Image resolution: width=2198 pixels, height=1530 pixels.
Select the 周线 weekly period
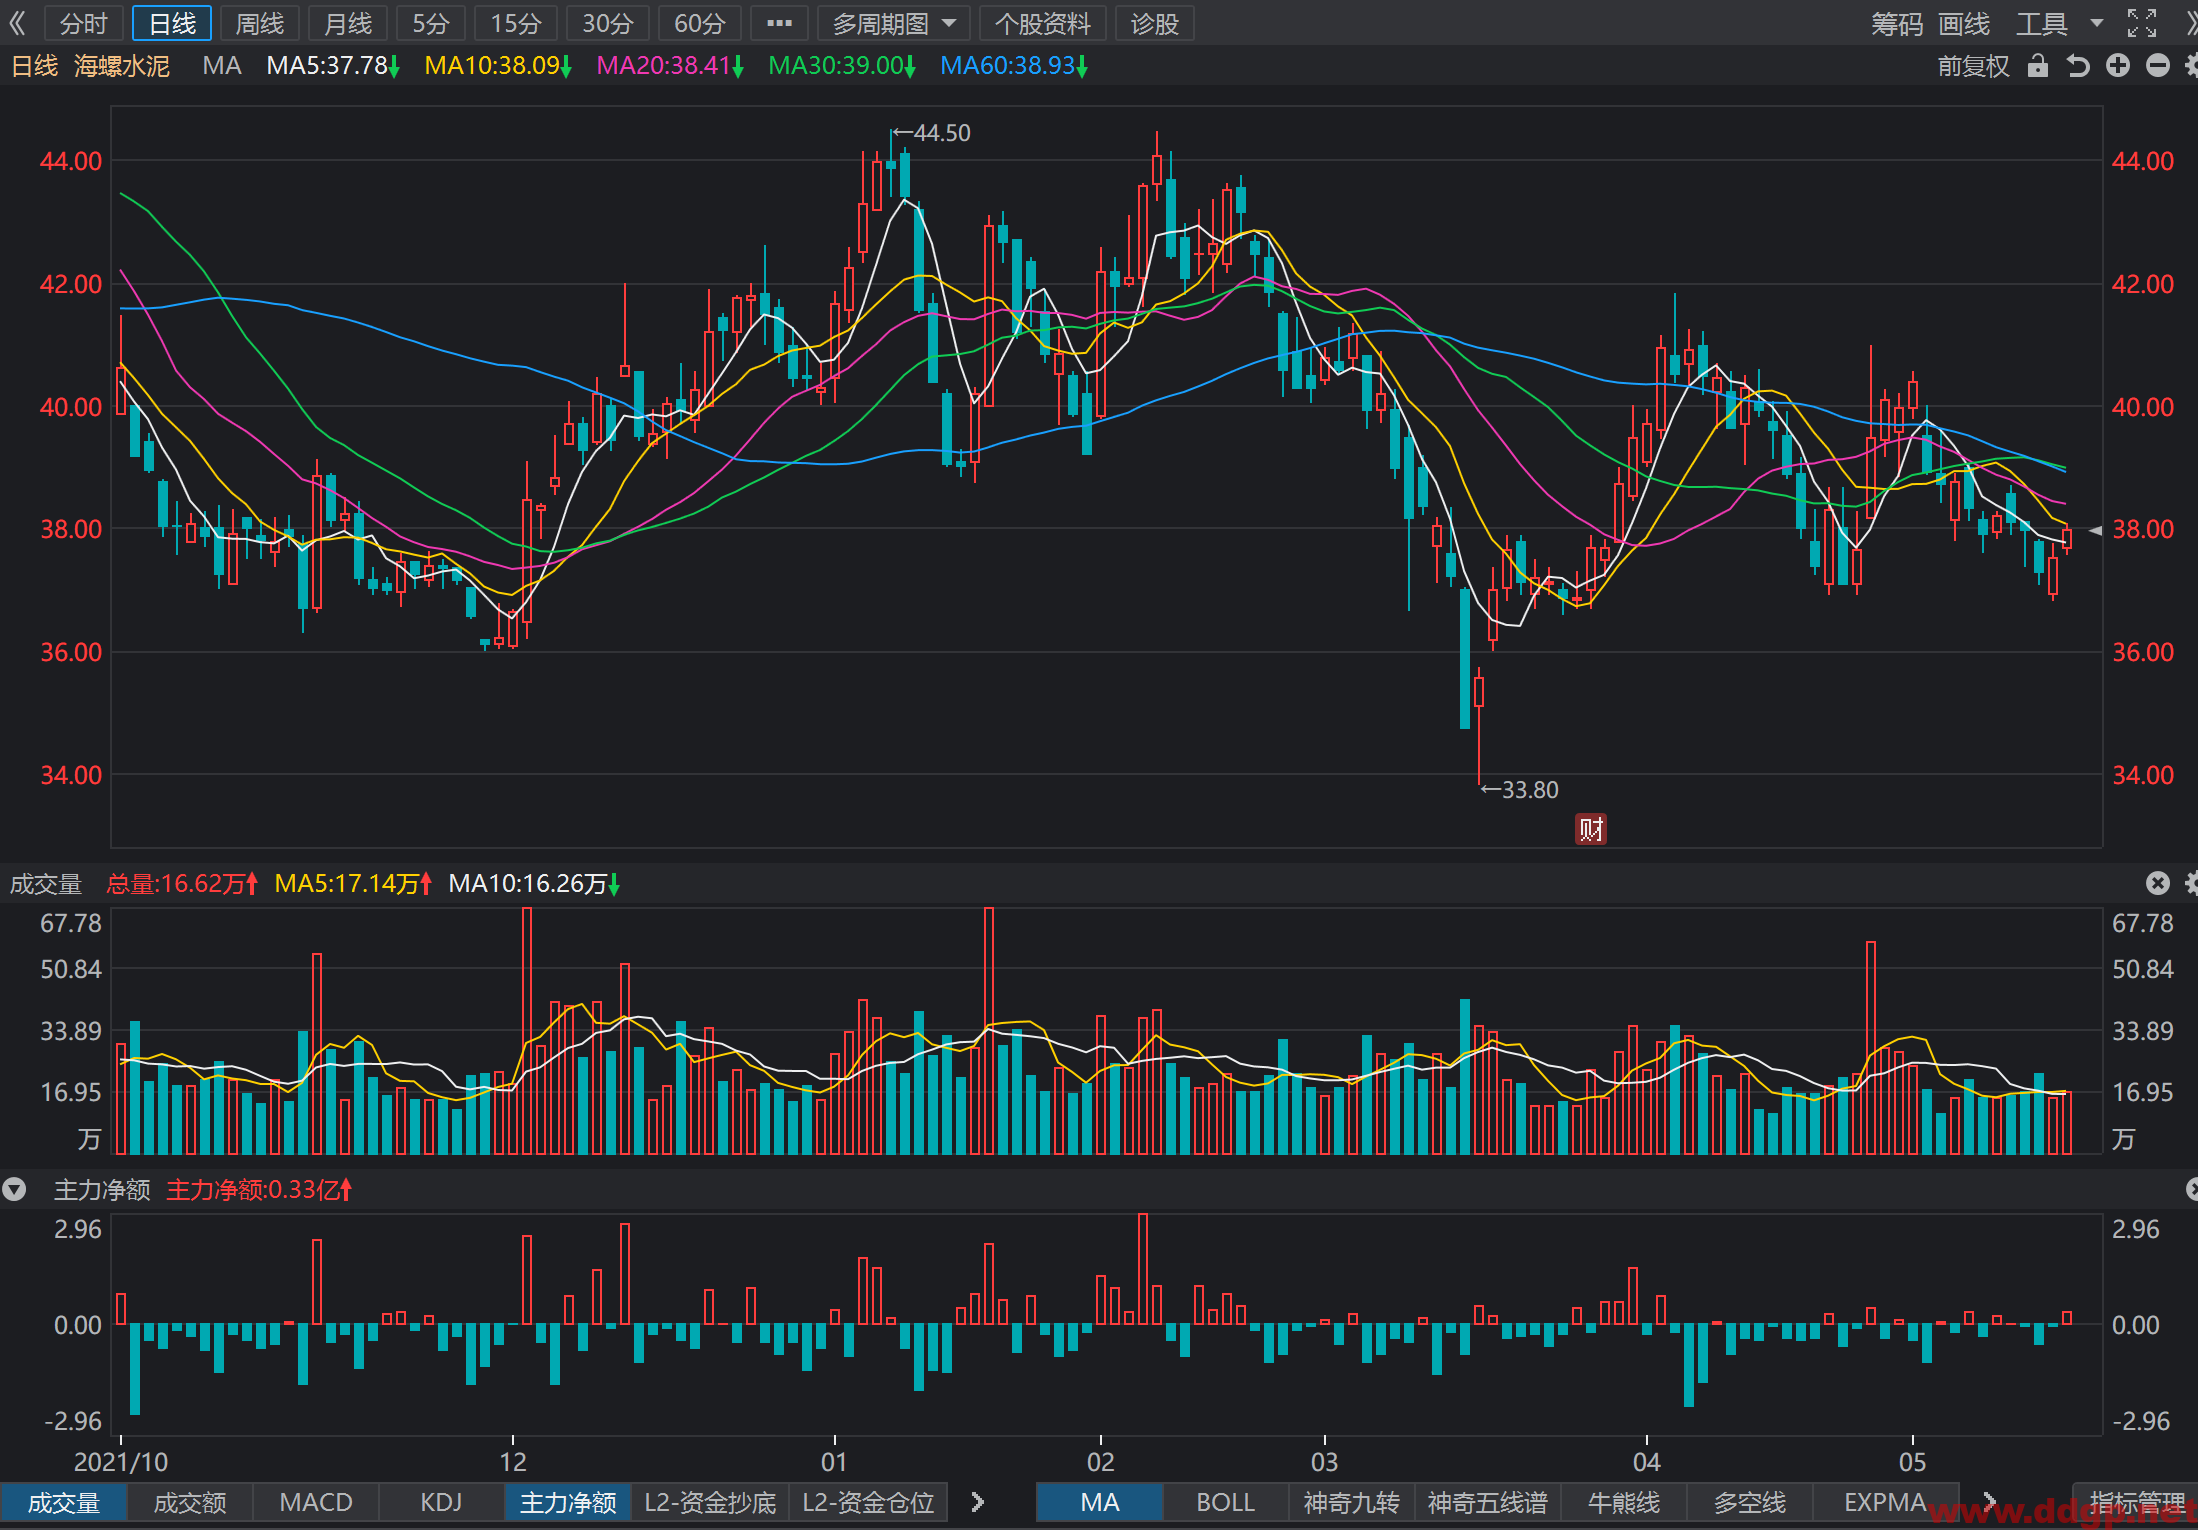tap(260, 23)
